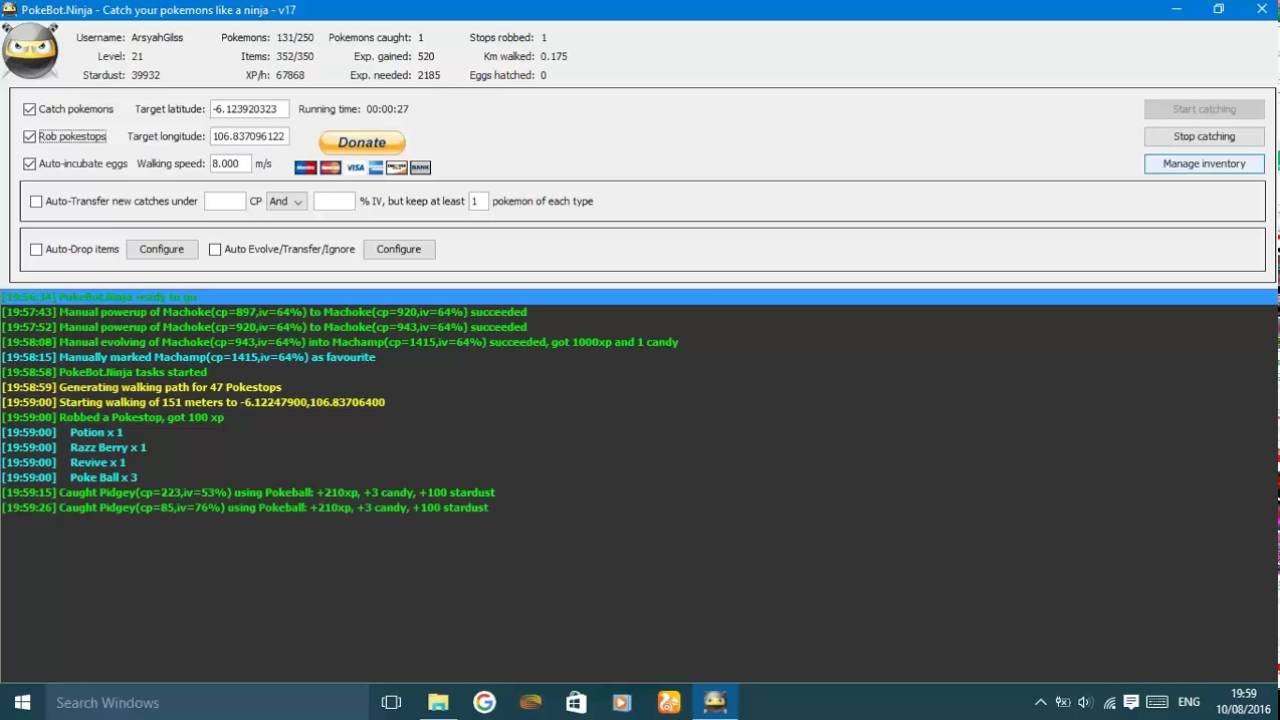Viewport: 1280px width, 720px height.
Task: Open Task View on the taskbar
Action: 391,702
